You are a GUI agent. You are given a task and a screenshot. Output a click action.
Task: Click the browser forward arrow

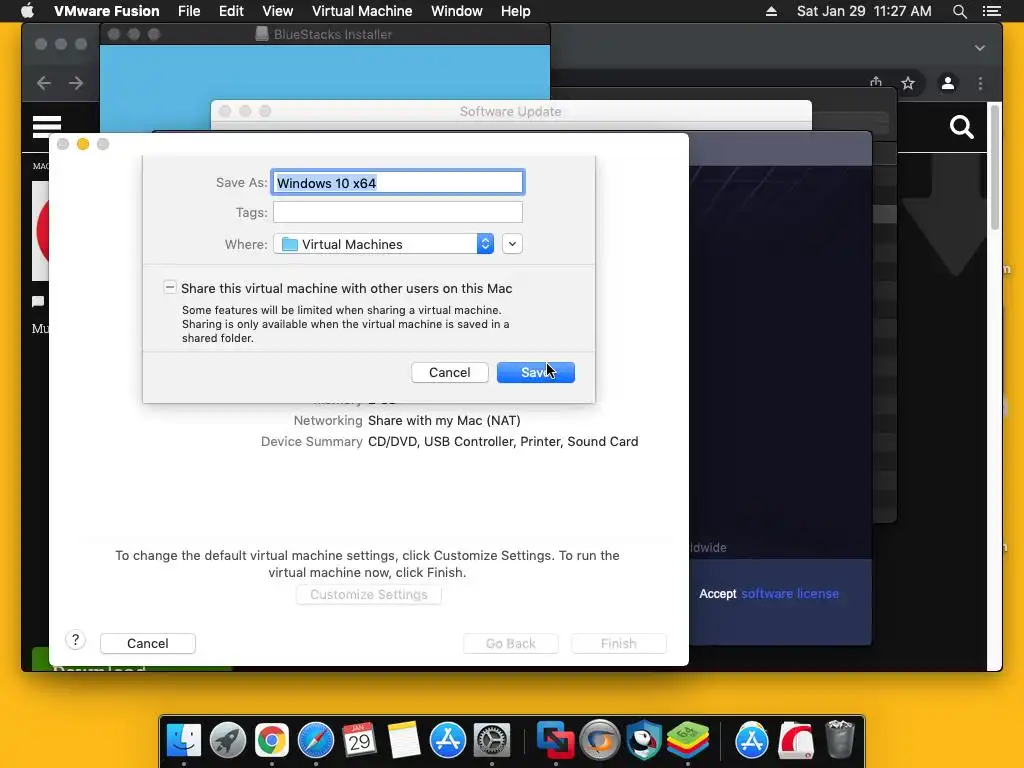(76, 83)
